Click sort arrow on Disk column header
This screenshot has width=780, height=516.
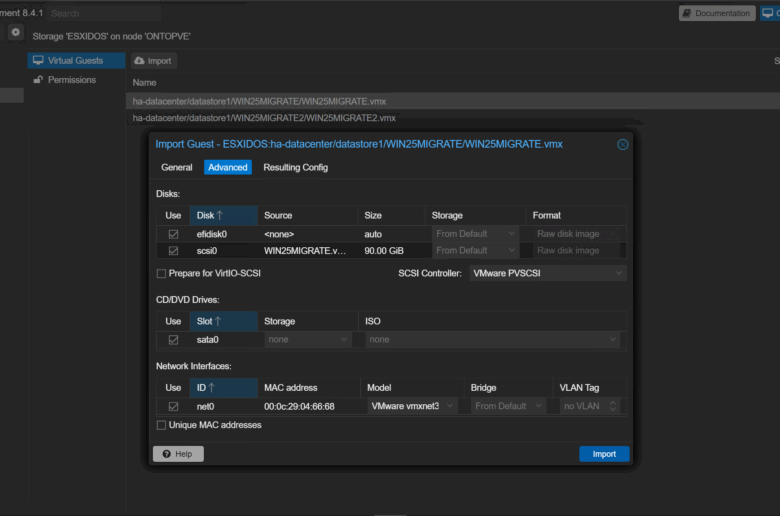pos(219,215)
